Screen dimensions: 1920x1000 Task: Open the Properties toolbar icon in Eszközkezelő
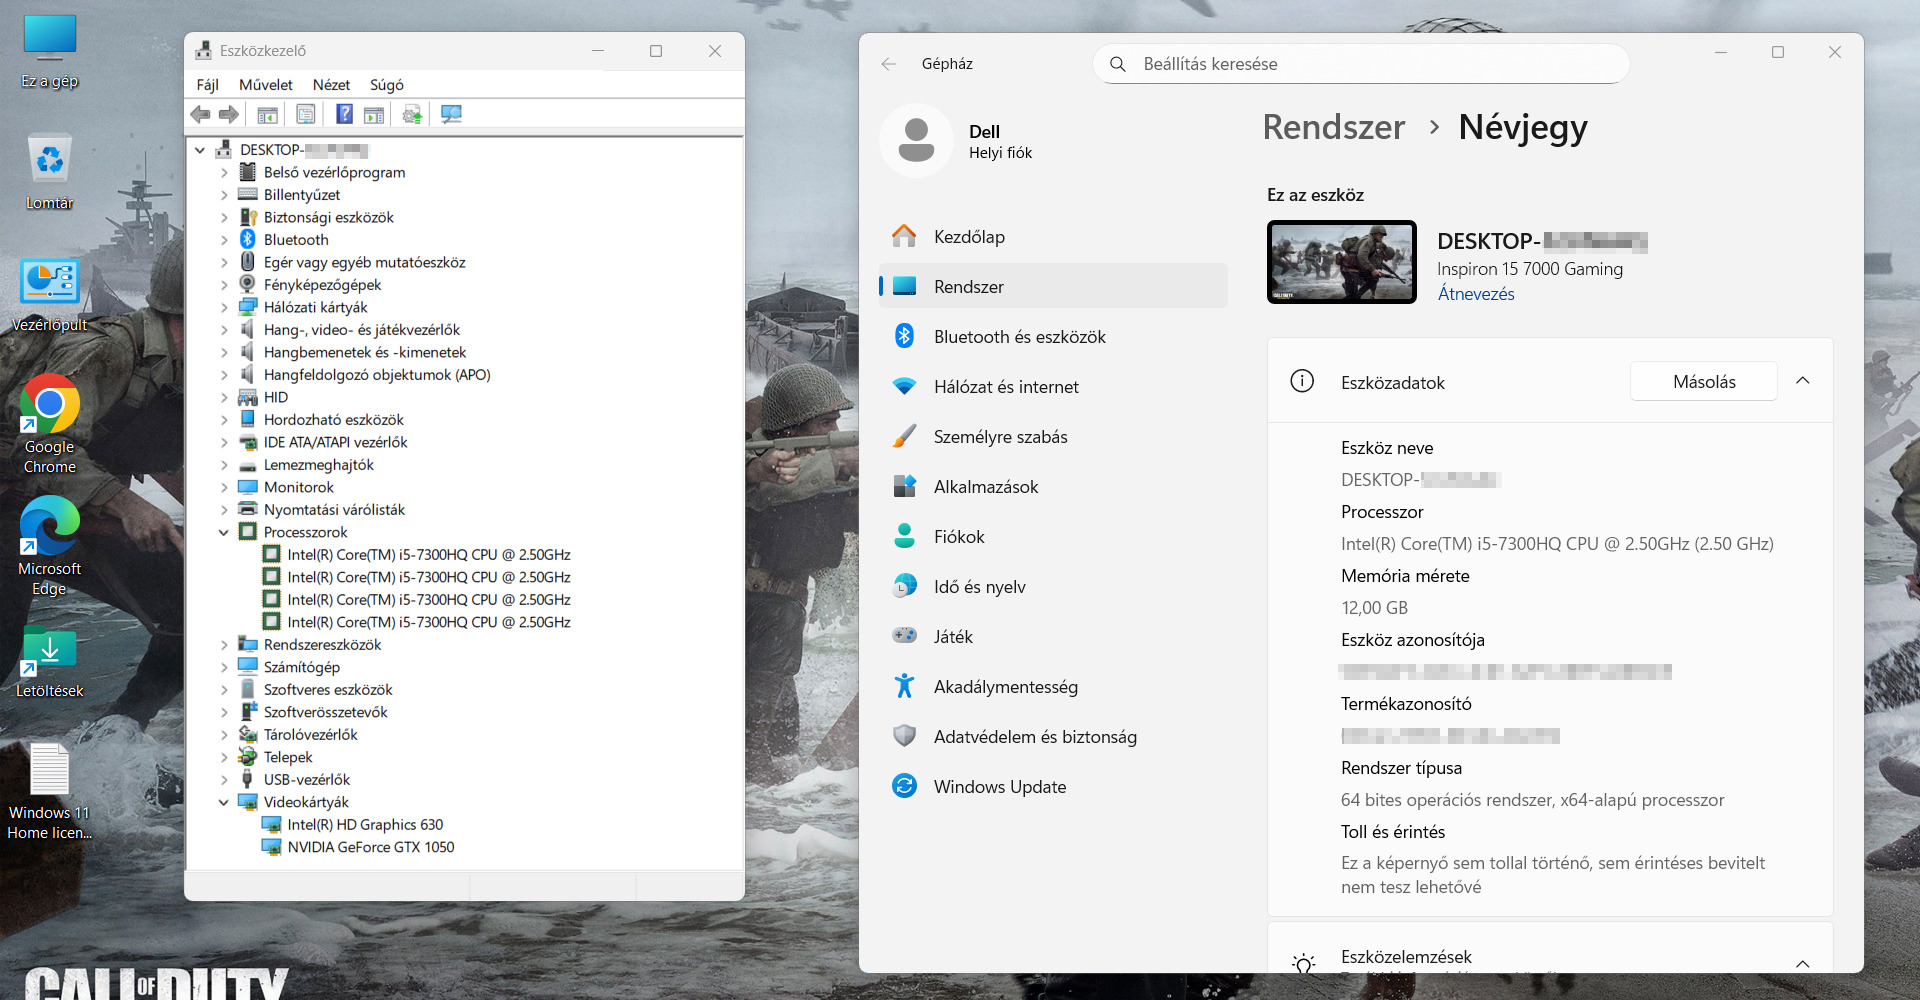pos(306,114)
